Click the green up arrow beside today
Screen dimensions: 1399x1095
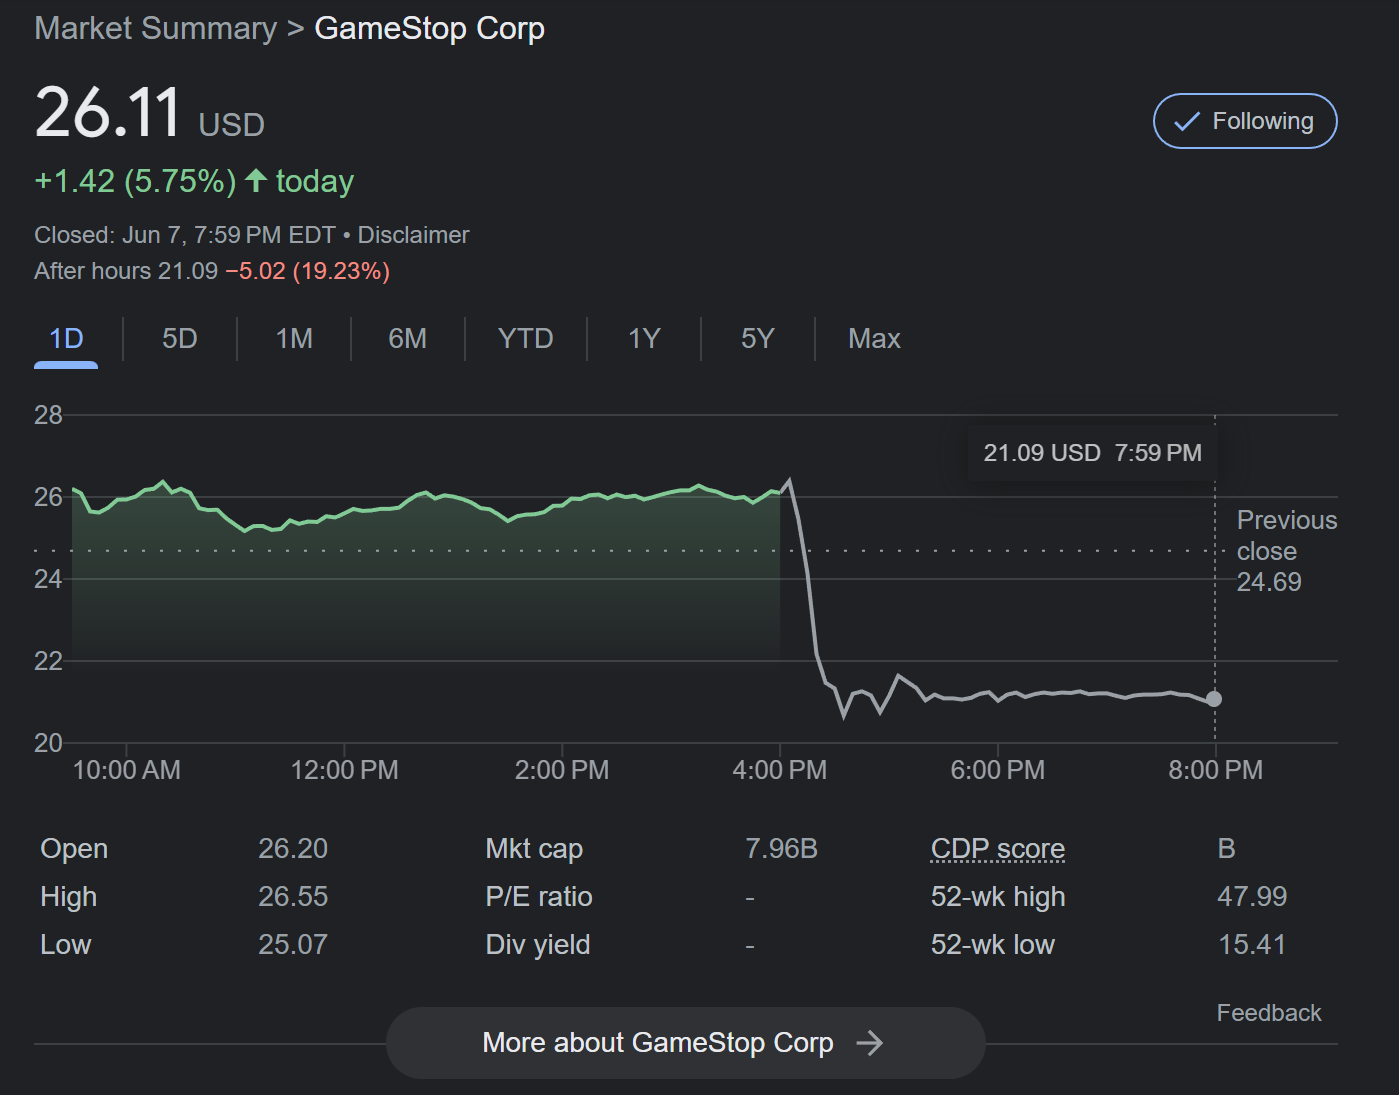click(x=256, y=180)
